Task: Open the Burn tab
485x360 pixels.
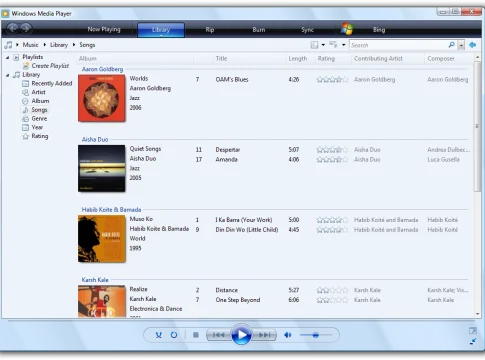Action: pos(259,30)
